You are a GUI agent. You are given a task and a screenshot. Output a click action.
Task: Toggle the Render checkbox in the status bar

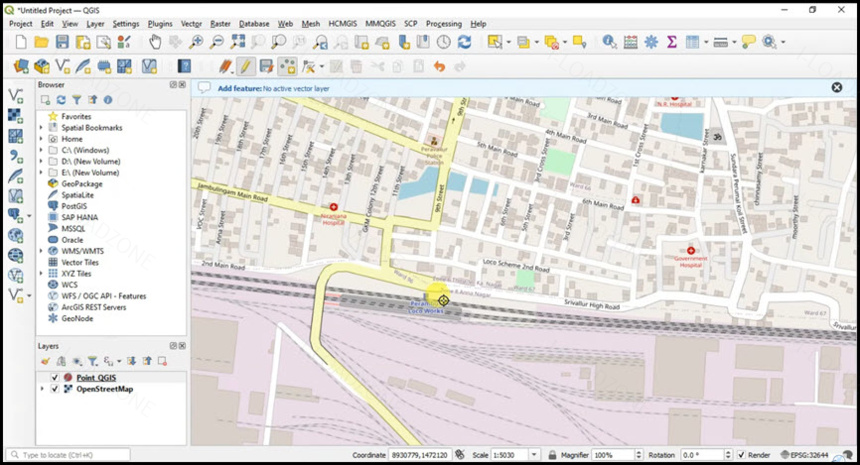[742, 455]
